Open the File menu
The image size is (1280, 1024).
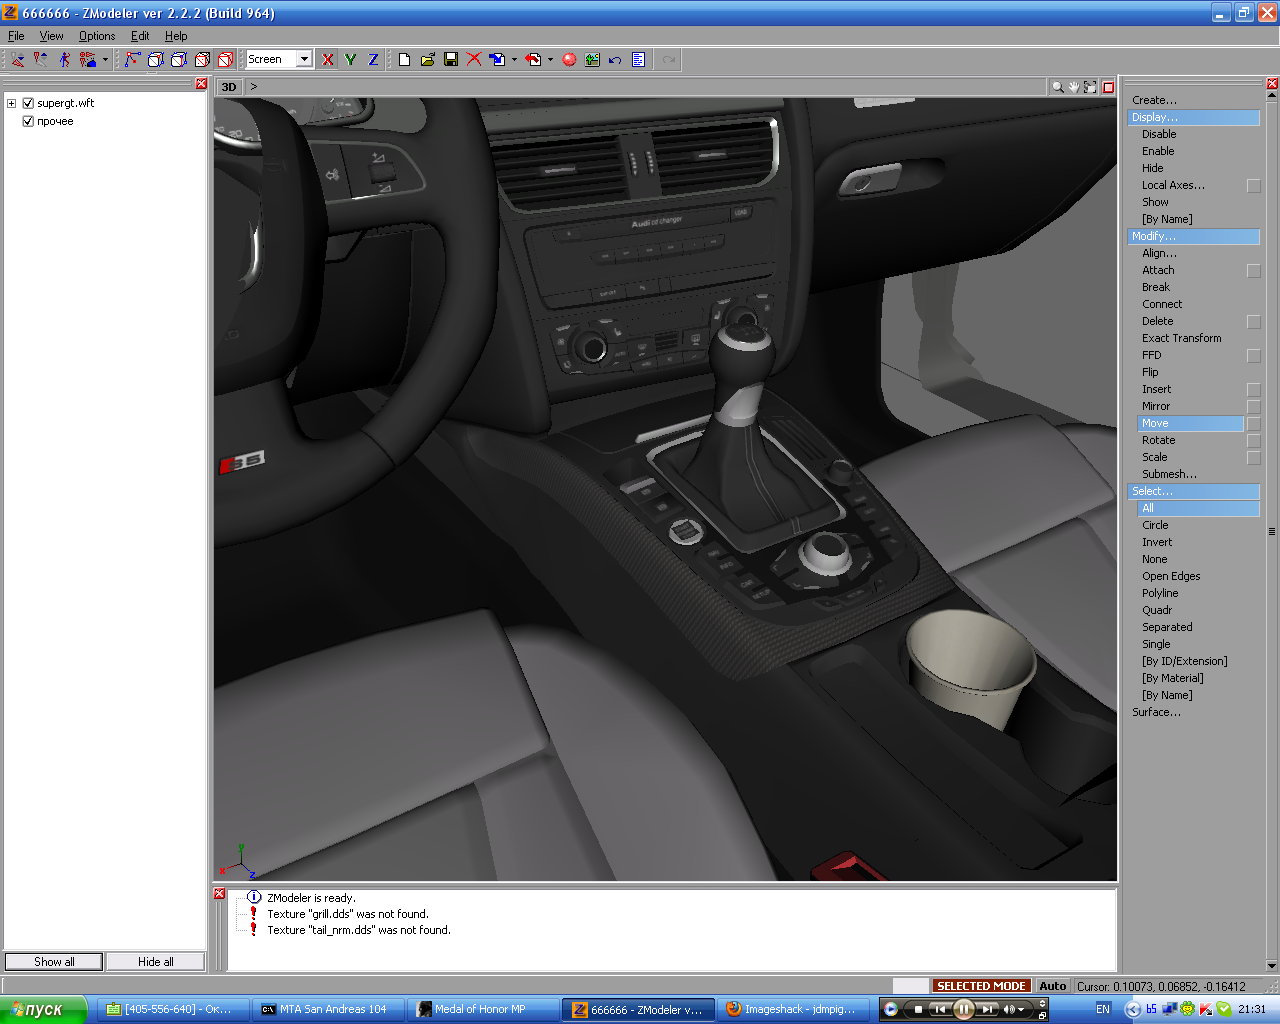[16, 36]
